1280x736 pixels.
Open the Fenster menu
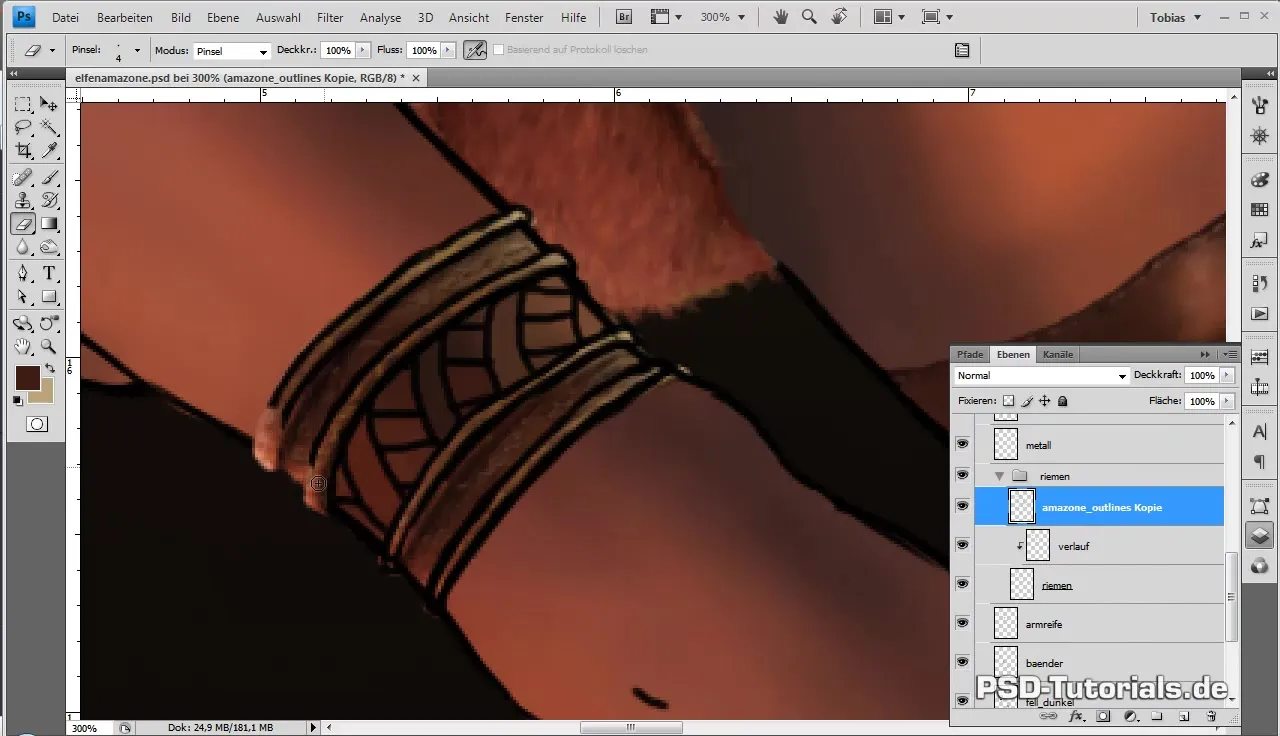point(524,18)
